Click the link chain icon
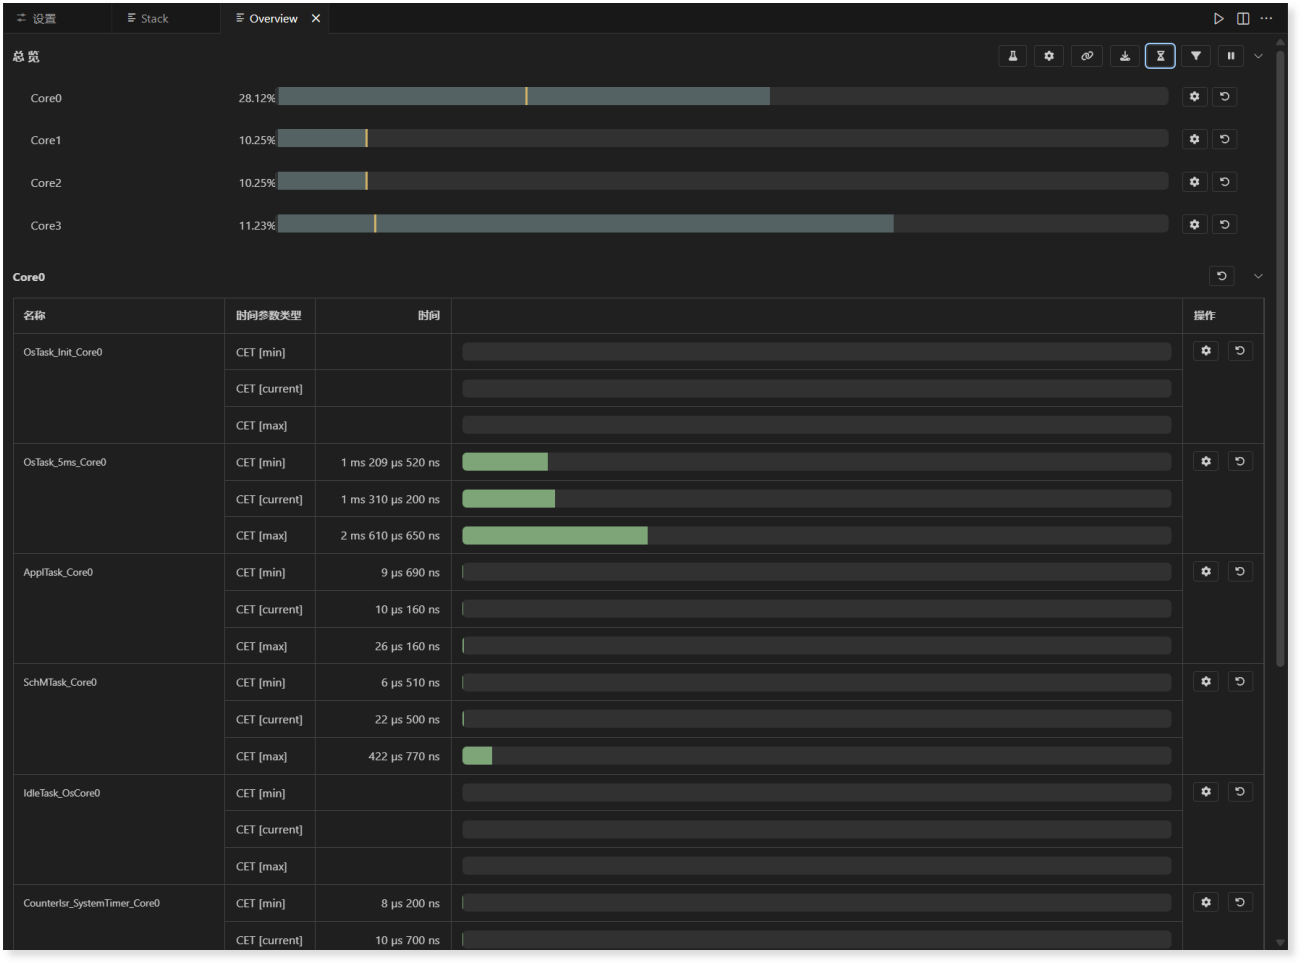Viewport: 1304px width, 965px height. pos(1087,56)
